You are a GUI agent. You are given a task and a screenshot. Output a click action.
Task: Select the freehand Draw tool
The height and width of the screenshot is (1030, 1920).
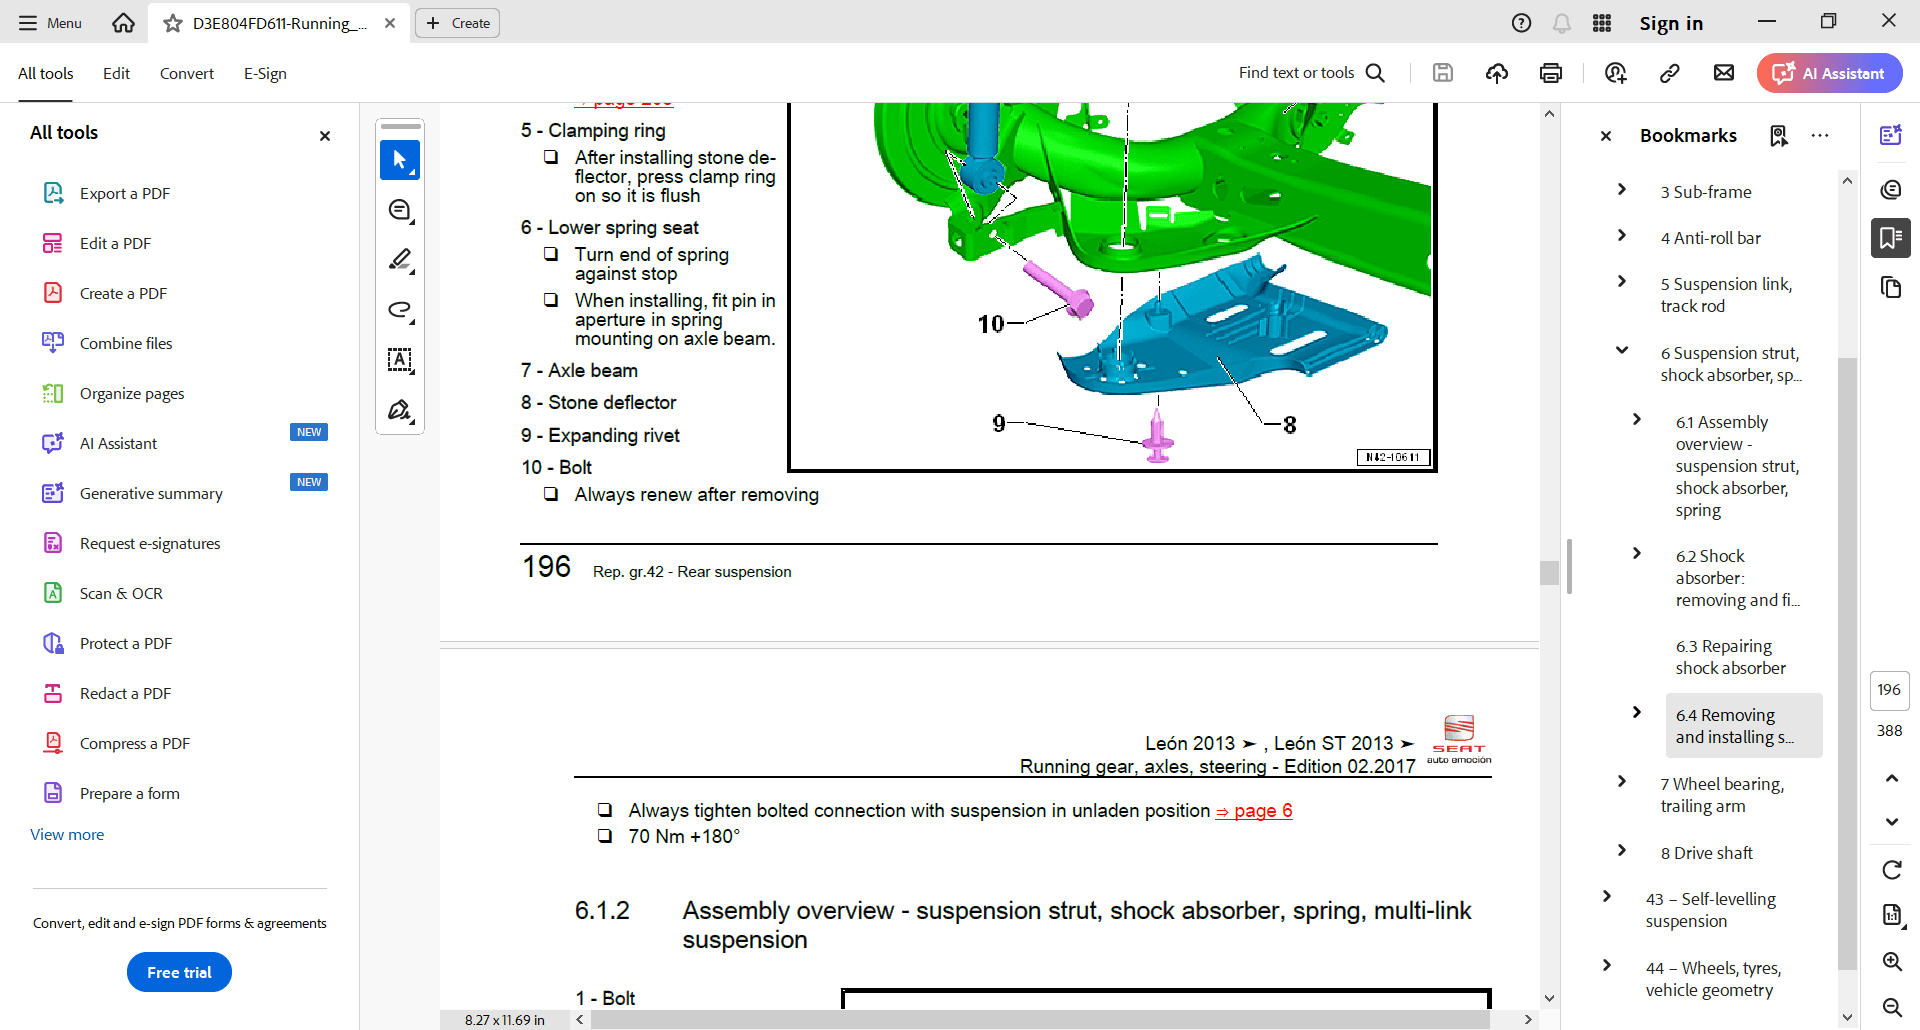click(400, 310)
